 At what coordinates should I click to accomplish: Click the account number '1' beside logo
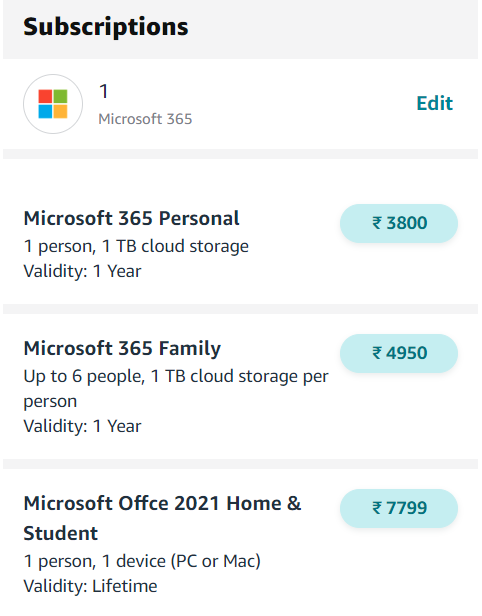[104, 91]
